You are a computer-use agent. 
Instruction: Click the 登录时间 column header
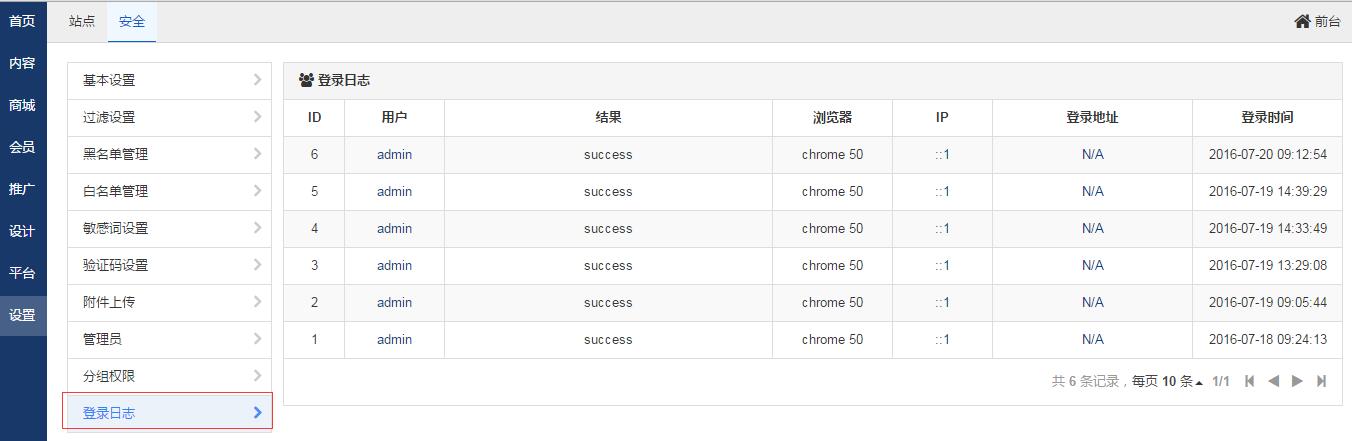[1267, 117]
